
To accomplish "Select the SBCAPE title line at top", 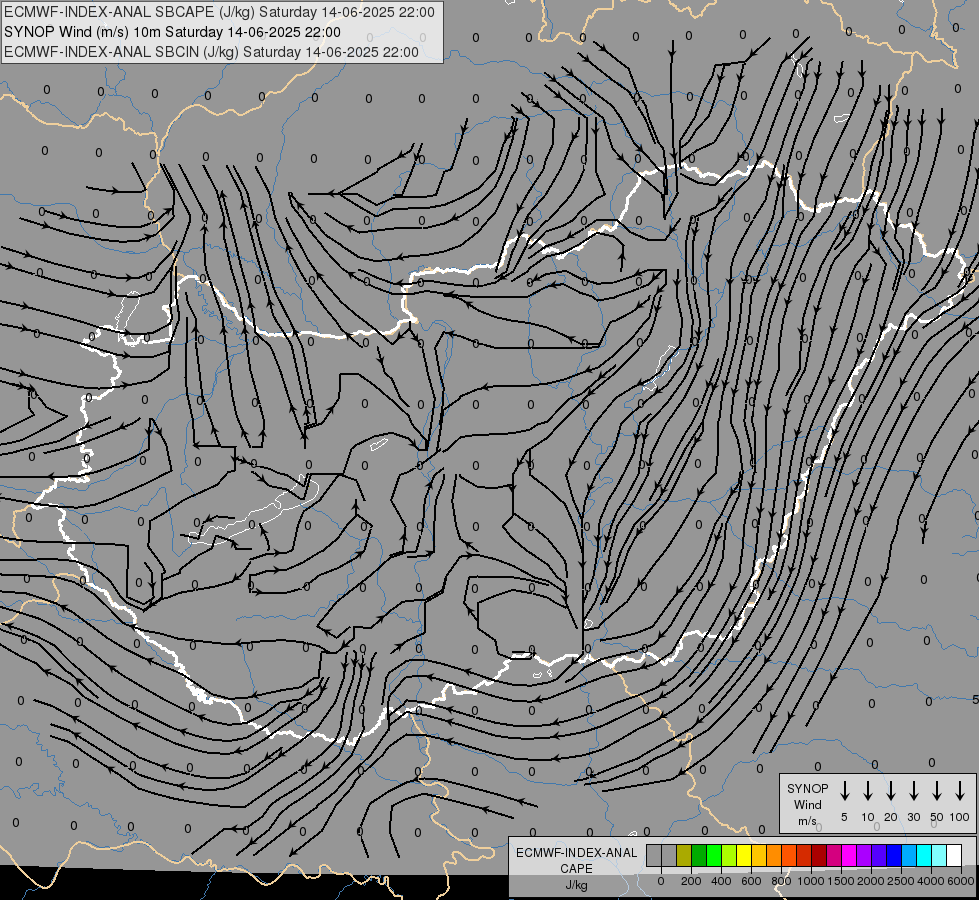I will (x=219, y=12).
